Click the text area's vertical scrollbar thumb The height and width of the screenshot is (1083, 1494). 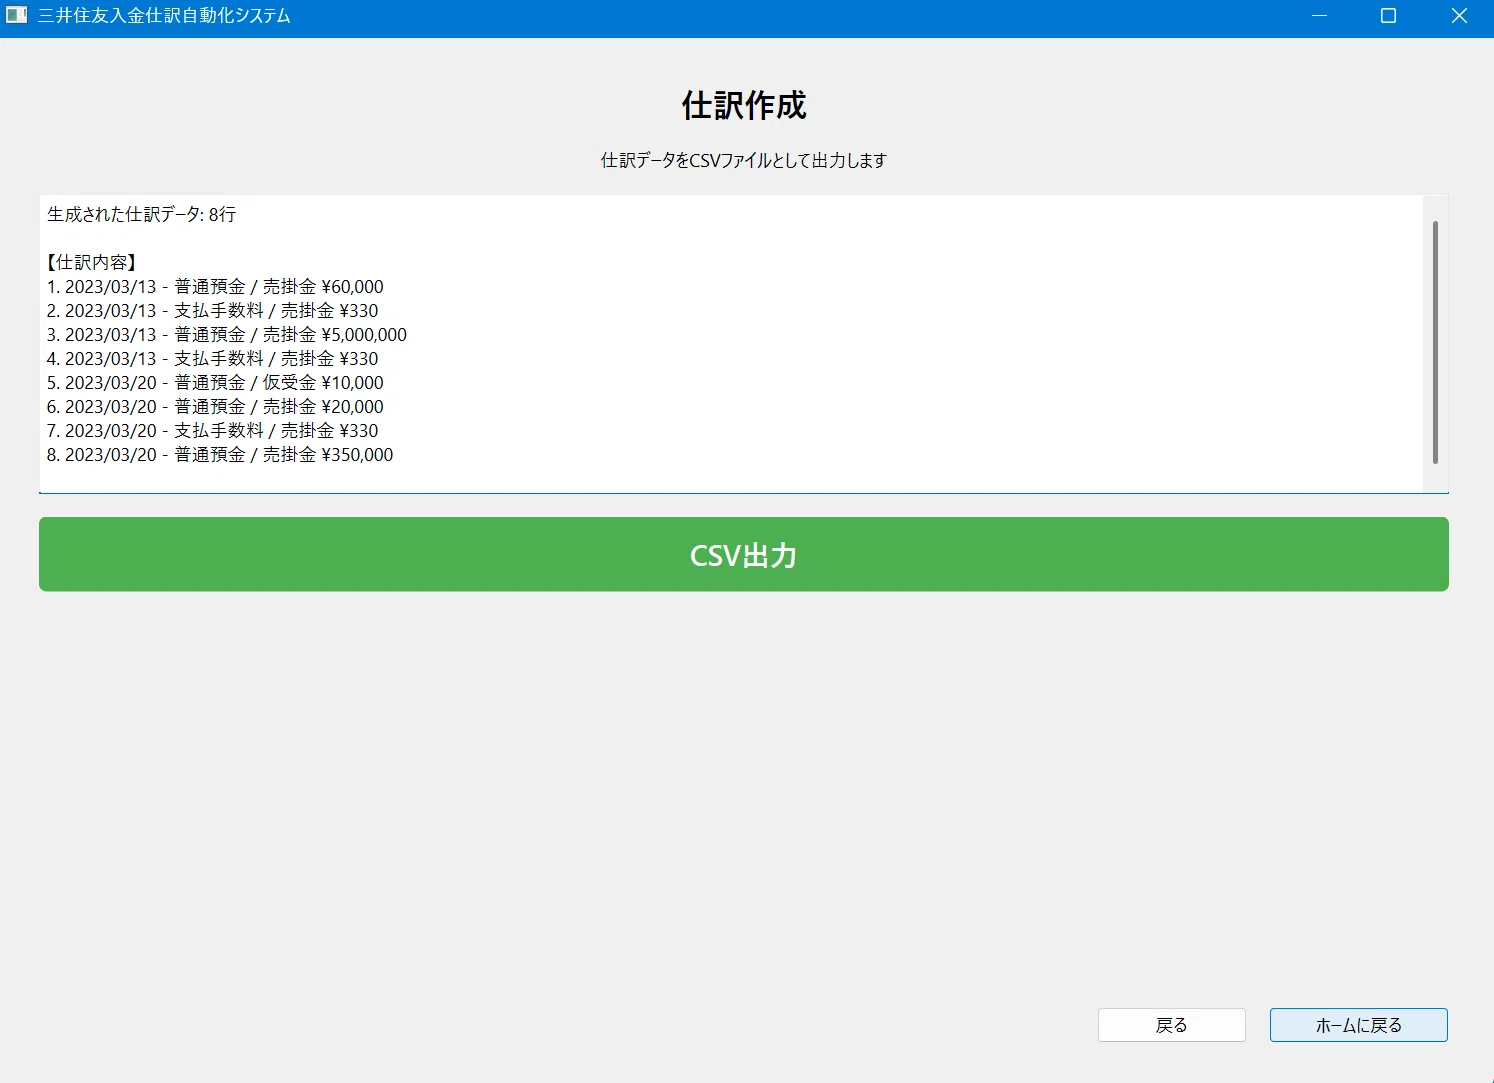click(x=1435, y=342)
